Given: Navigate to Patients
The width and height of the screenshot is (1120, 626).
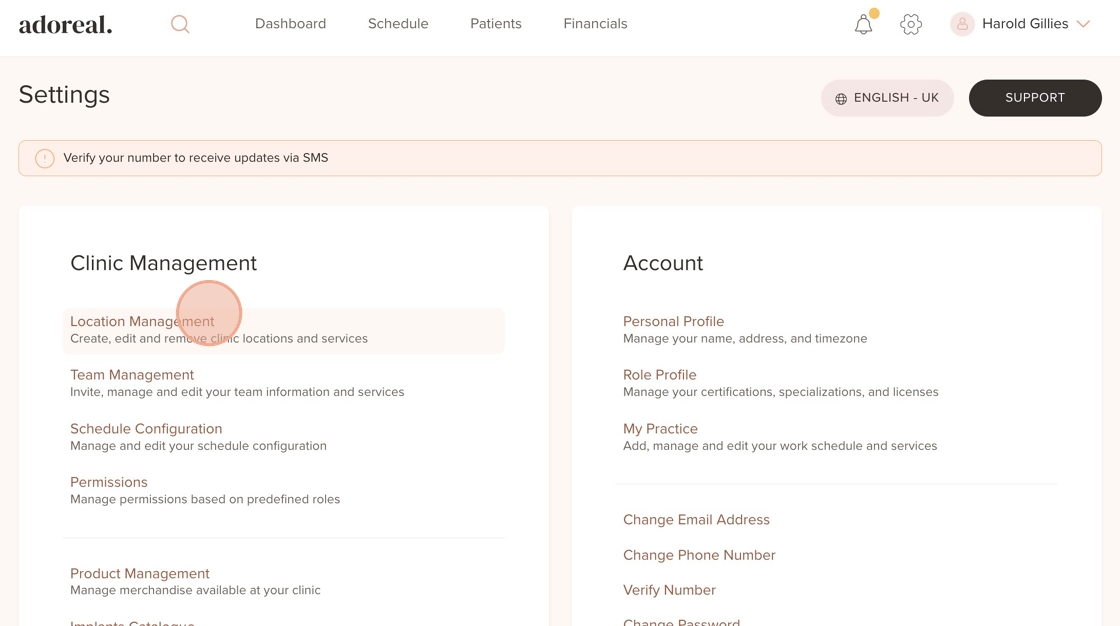Looking at the screenshot, I should tap(496, 24).
